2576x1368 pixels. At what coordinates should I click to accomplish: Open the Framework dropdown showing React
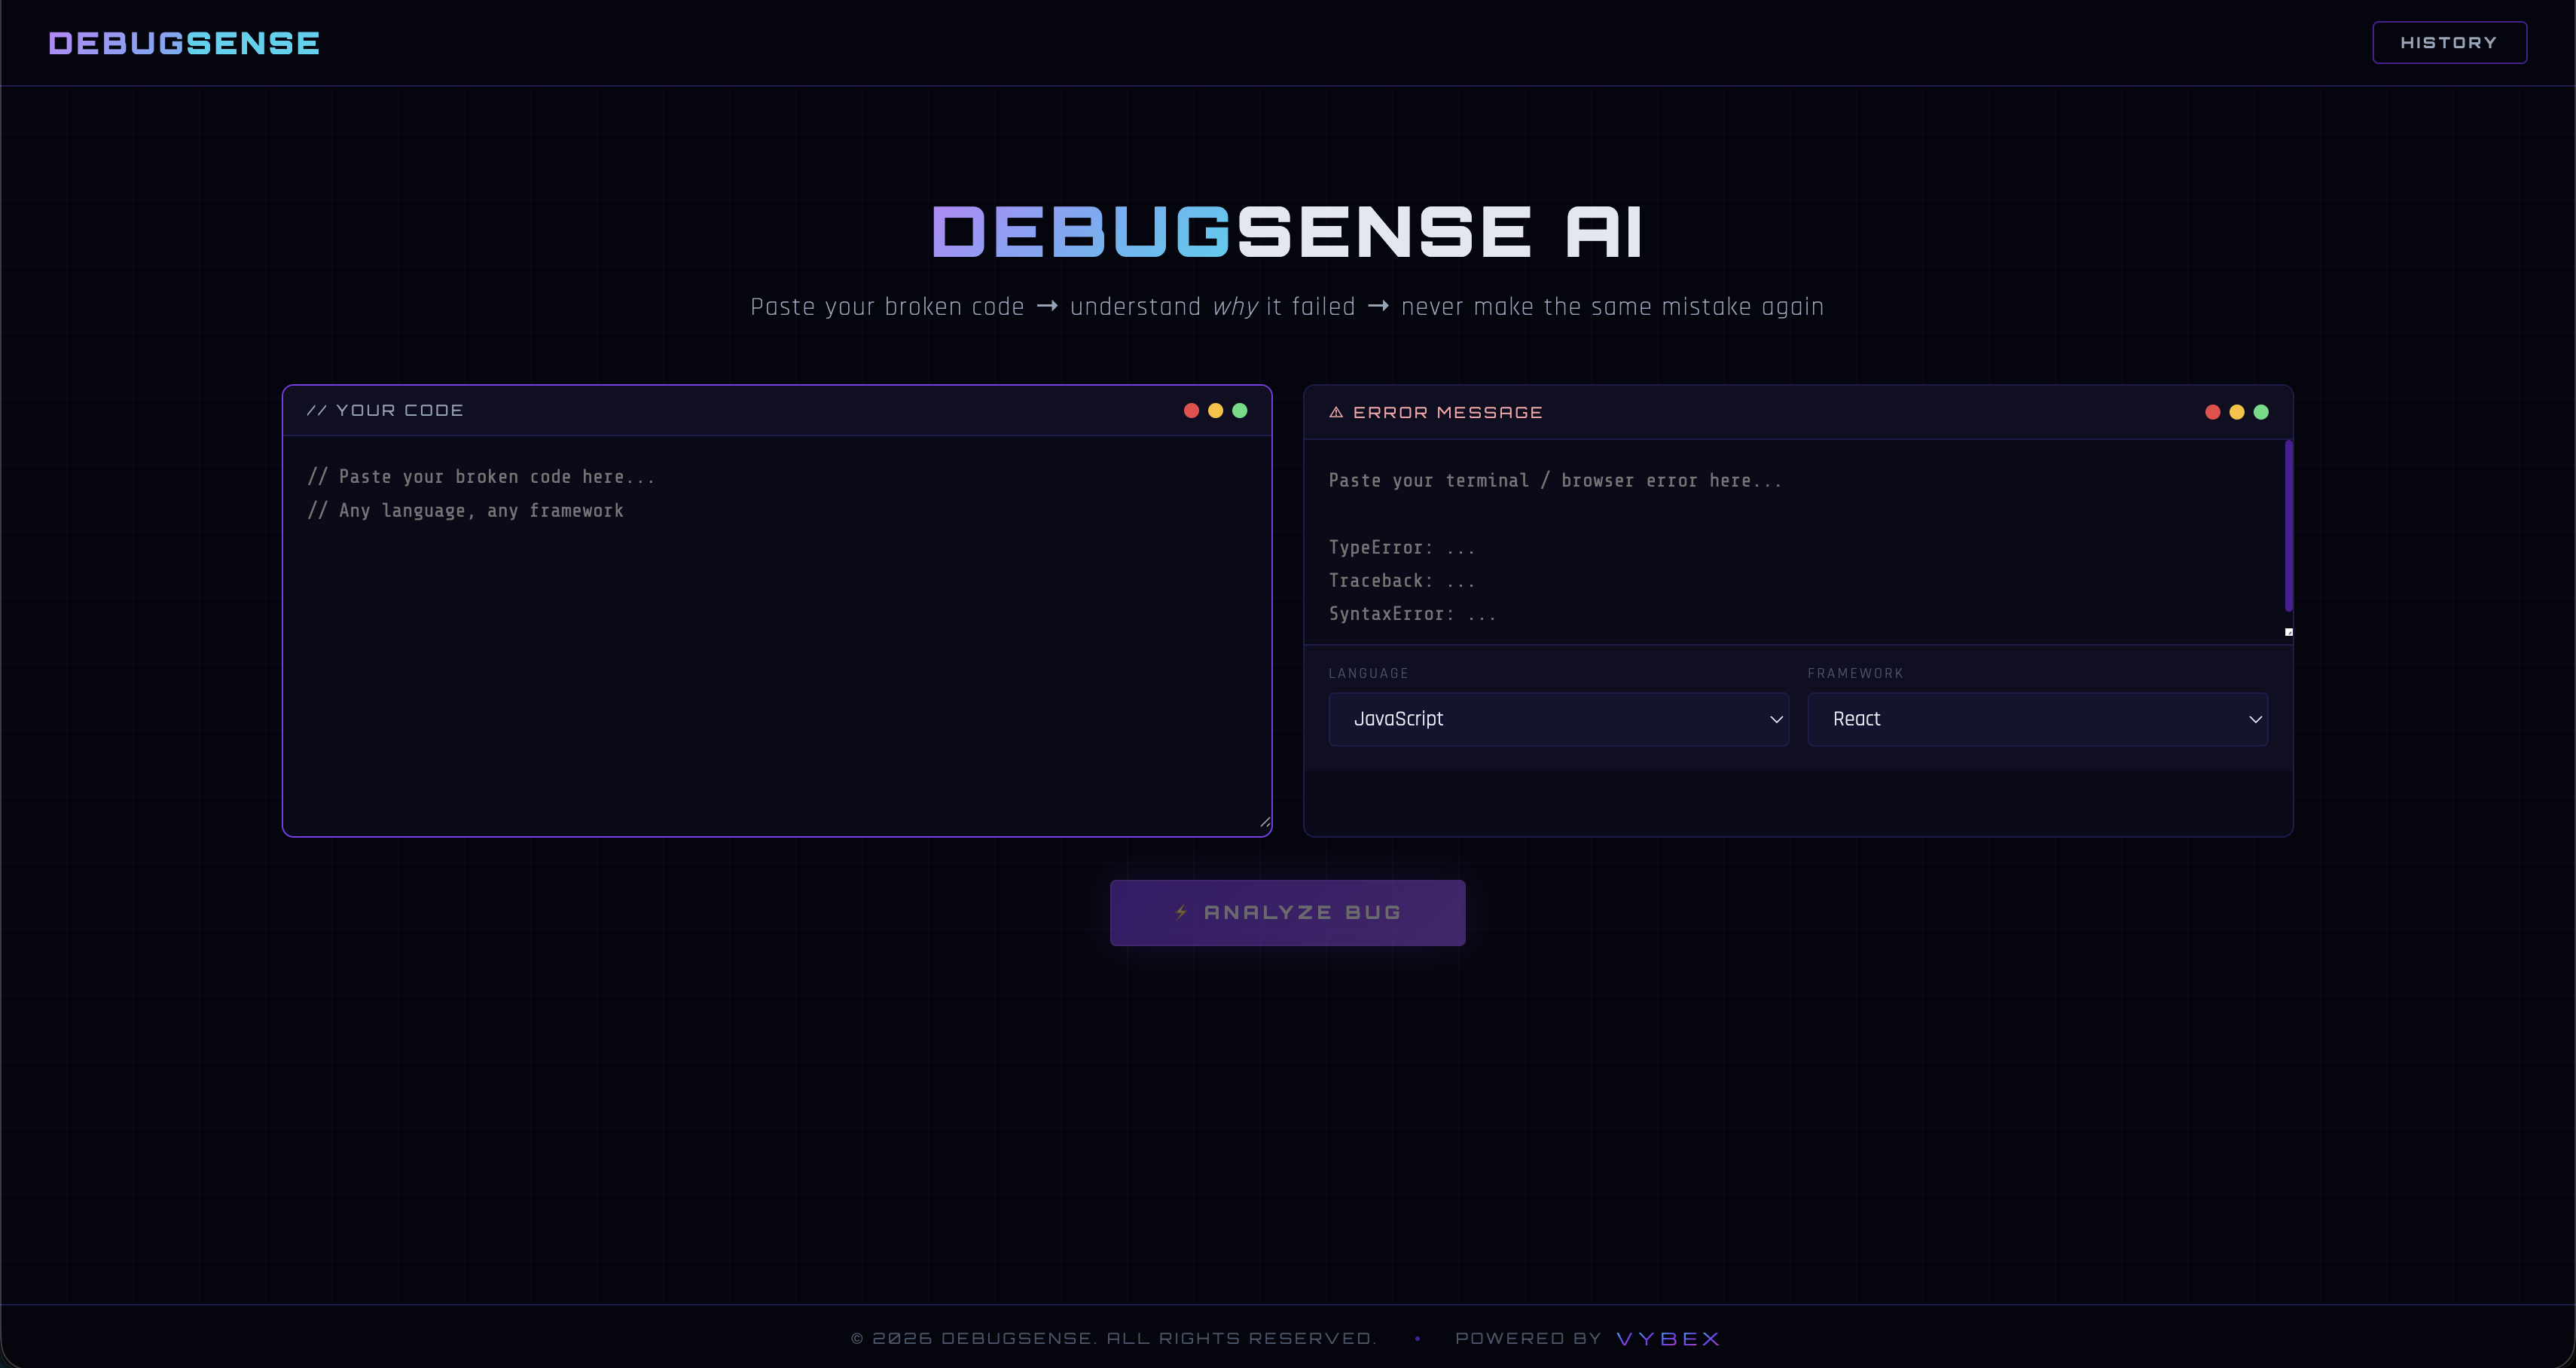[2037, 719]
